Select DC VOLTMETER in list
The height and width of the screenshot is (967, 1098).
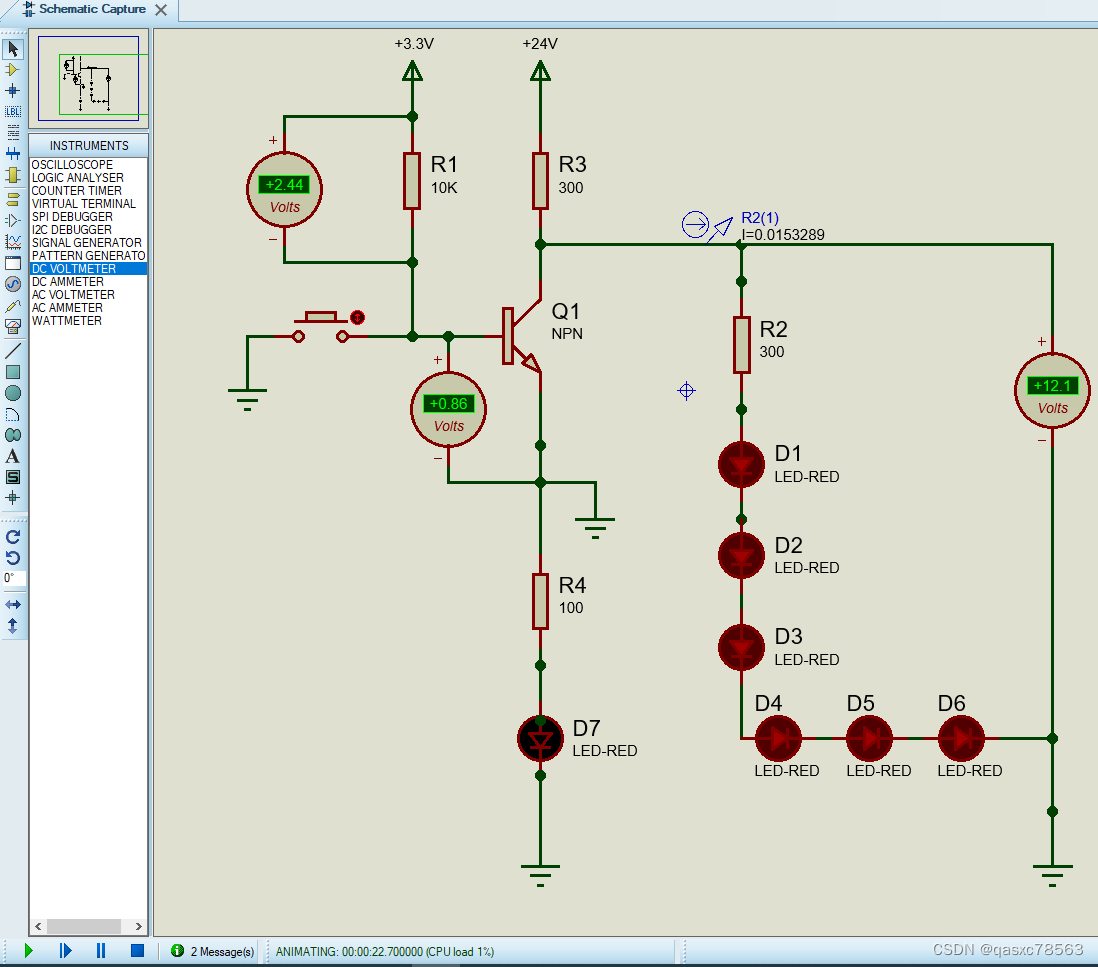[88, 269]
